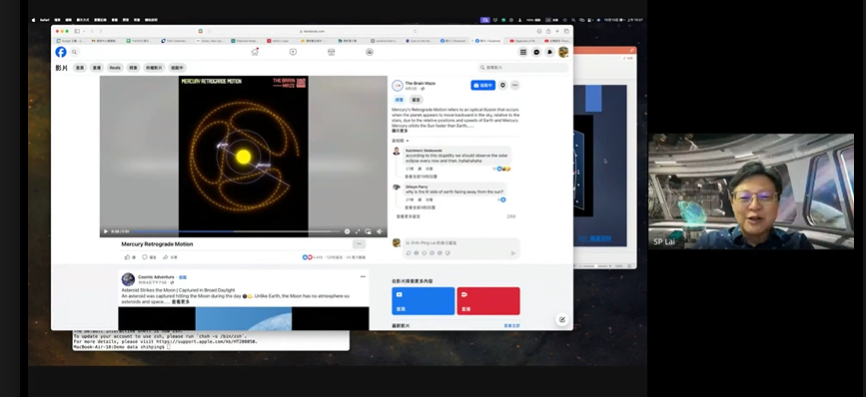The height and width of the screenshot is (397, 866).
Task: Mute the video with the speaker icon
Action: pos(379,231)
